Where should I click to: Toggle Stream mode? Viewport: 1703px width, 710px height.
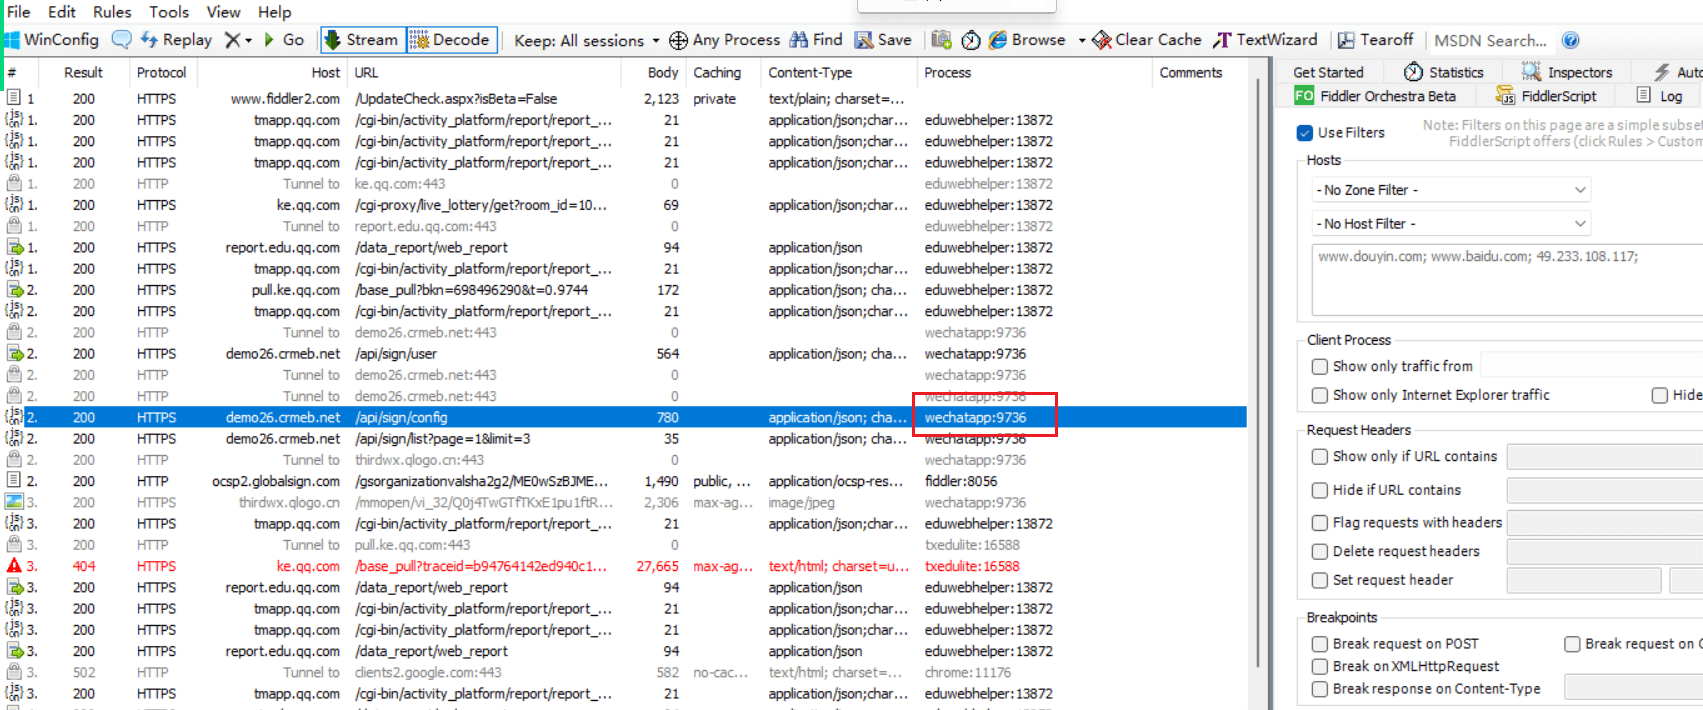[x=361, y=40]
